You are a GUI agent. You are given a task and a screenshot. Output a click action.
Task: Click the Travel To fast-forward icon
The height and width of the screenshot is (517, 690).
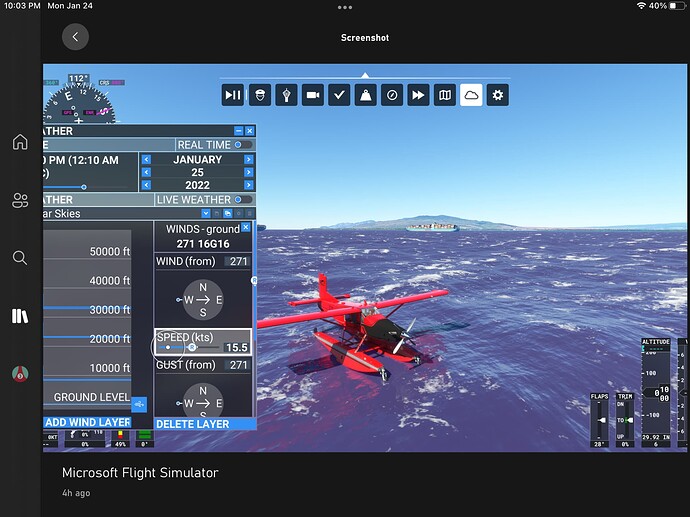(418, 95)
